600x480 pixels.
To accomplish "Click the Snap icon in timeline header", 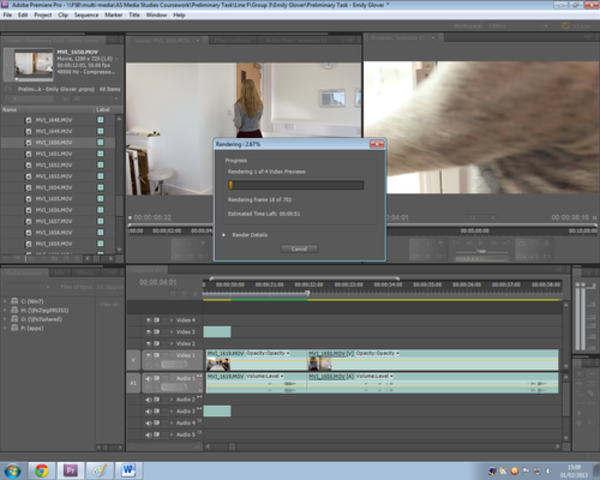I will coord(173,294).
